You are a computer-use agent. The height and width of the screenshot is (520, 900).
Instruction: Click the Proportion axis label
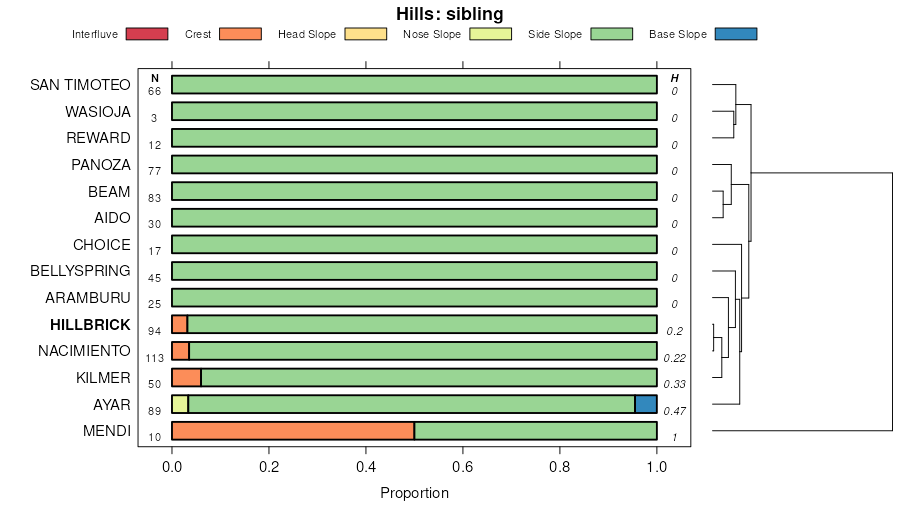point(414,493)
